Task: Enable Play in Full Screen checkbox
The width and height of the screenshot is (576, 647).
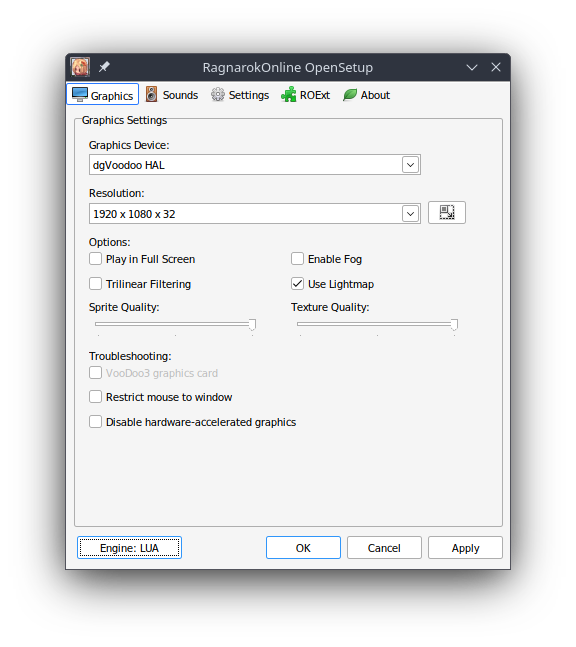Action: click(95, 259)
